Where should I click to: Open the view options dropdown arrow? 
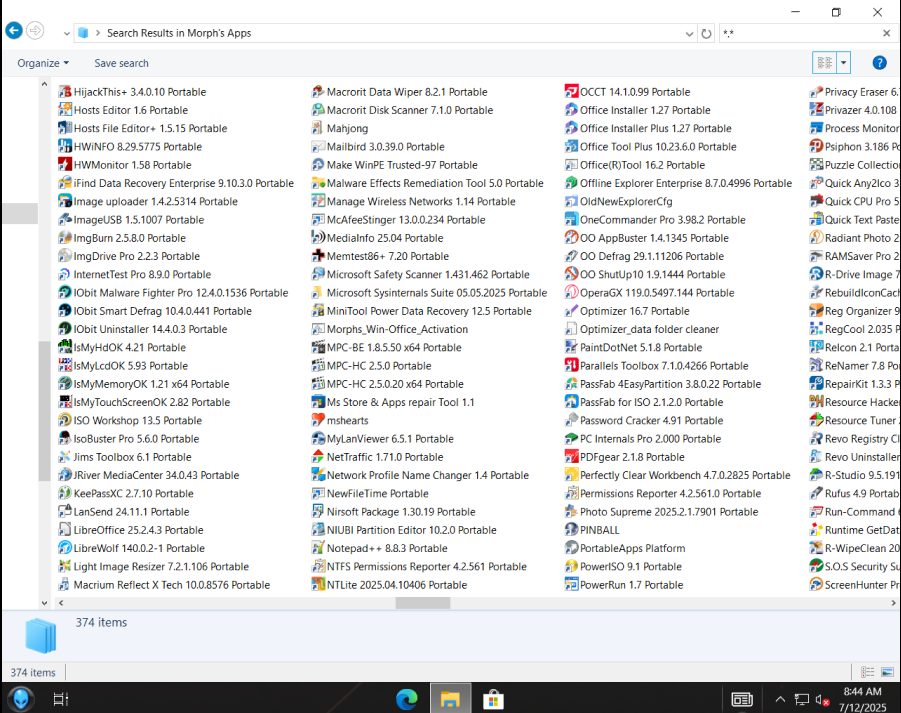tap(844, 63)
